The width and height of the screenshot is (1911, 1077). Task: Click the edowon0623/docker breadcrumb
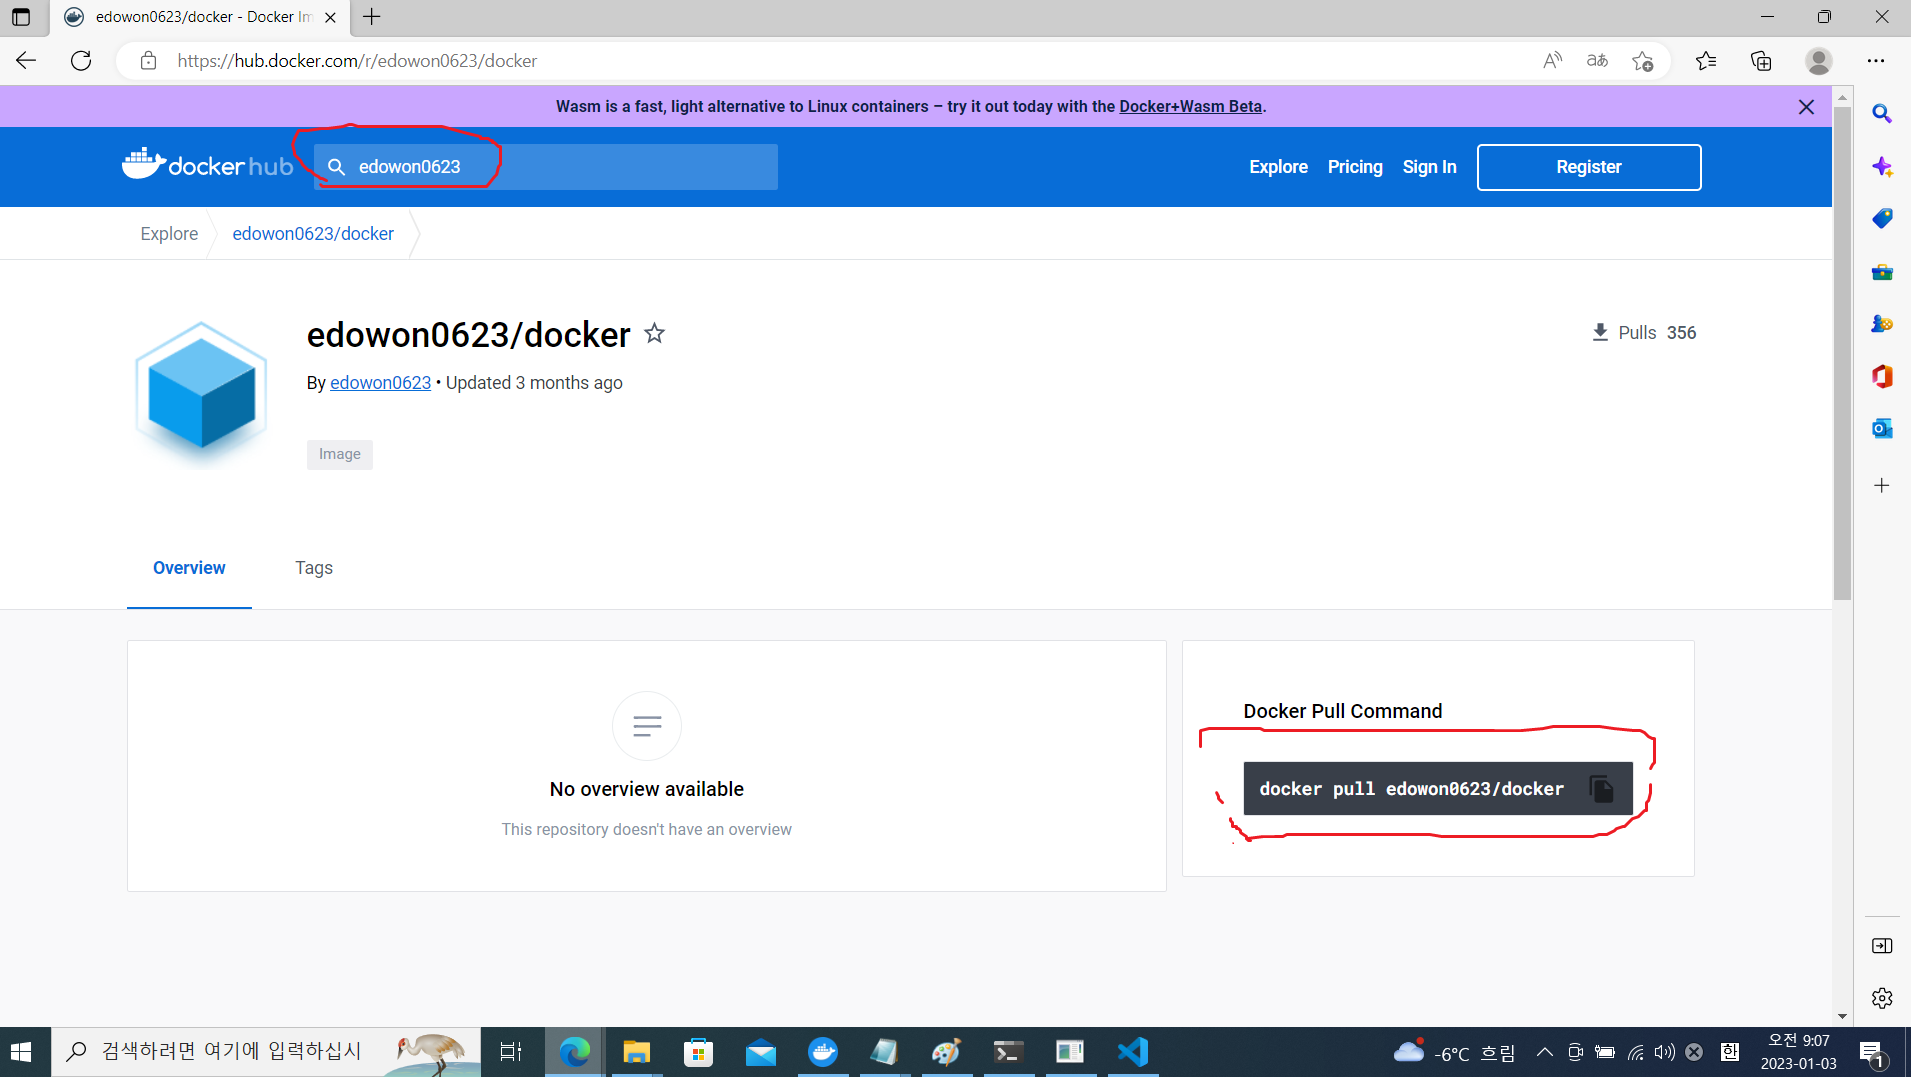(x=313, y=233)
